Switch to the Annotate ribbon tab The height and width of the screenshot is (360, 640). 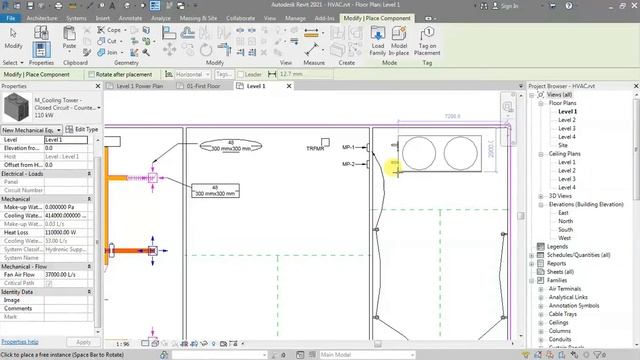tap(130, 18)
